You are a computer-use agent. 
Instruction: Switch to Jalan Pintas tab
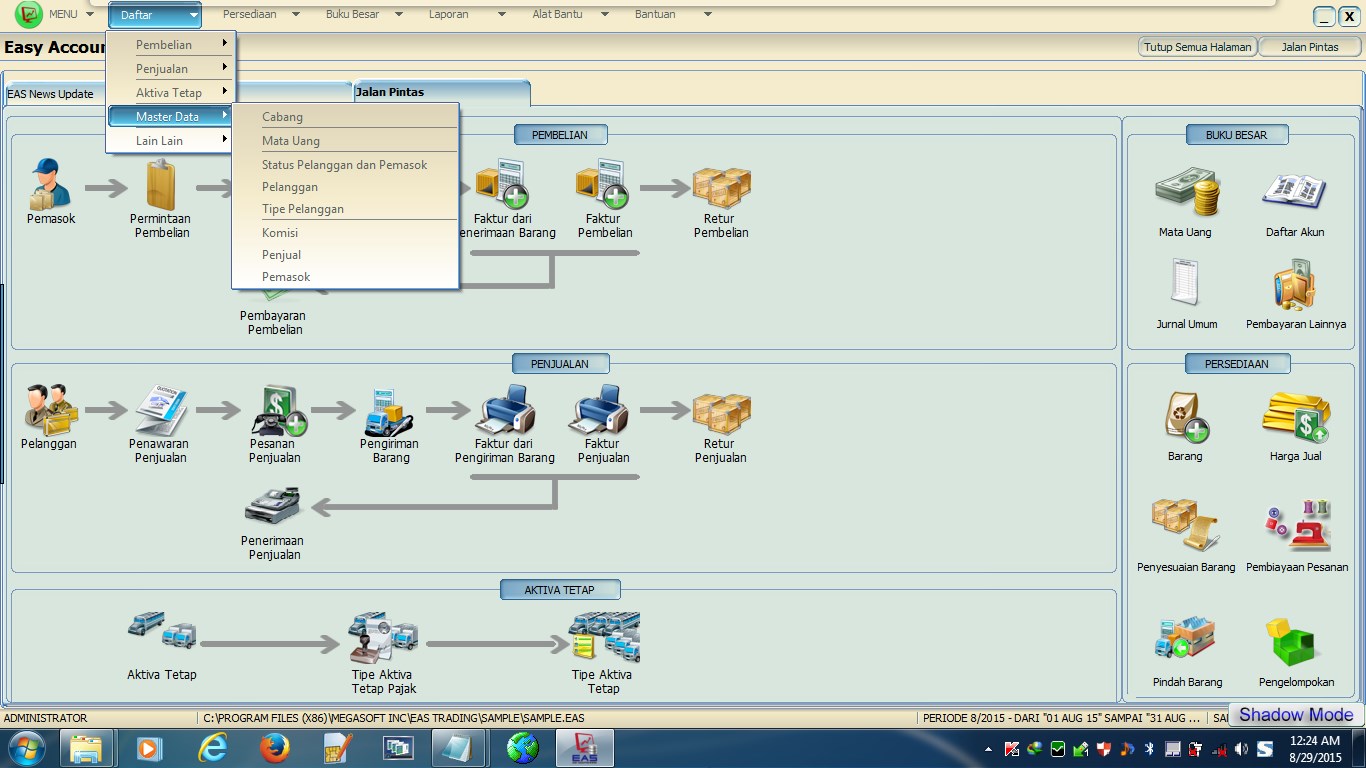pyautogui.click(x=440, y=93)
